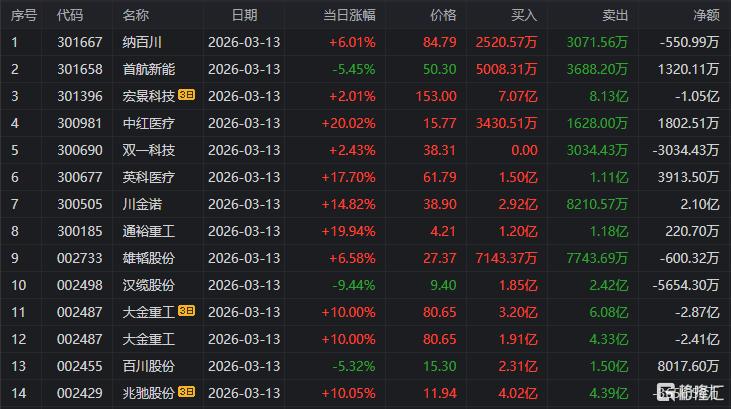Select the 英科医疗 row

[148, 177]
